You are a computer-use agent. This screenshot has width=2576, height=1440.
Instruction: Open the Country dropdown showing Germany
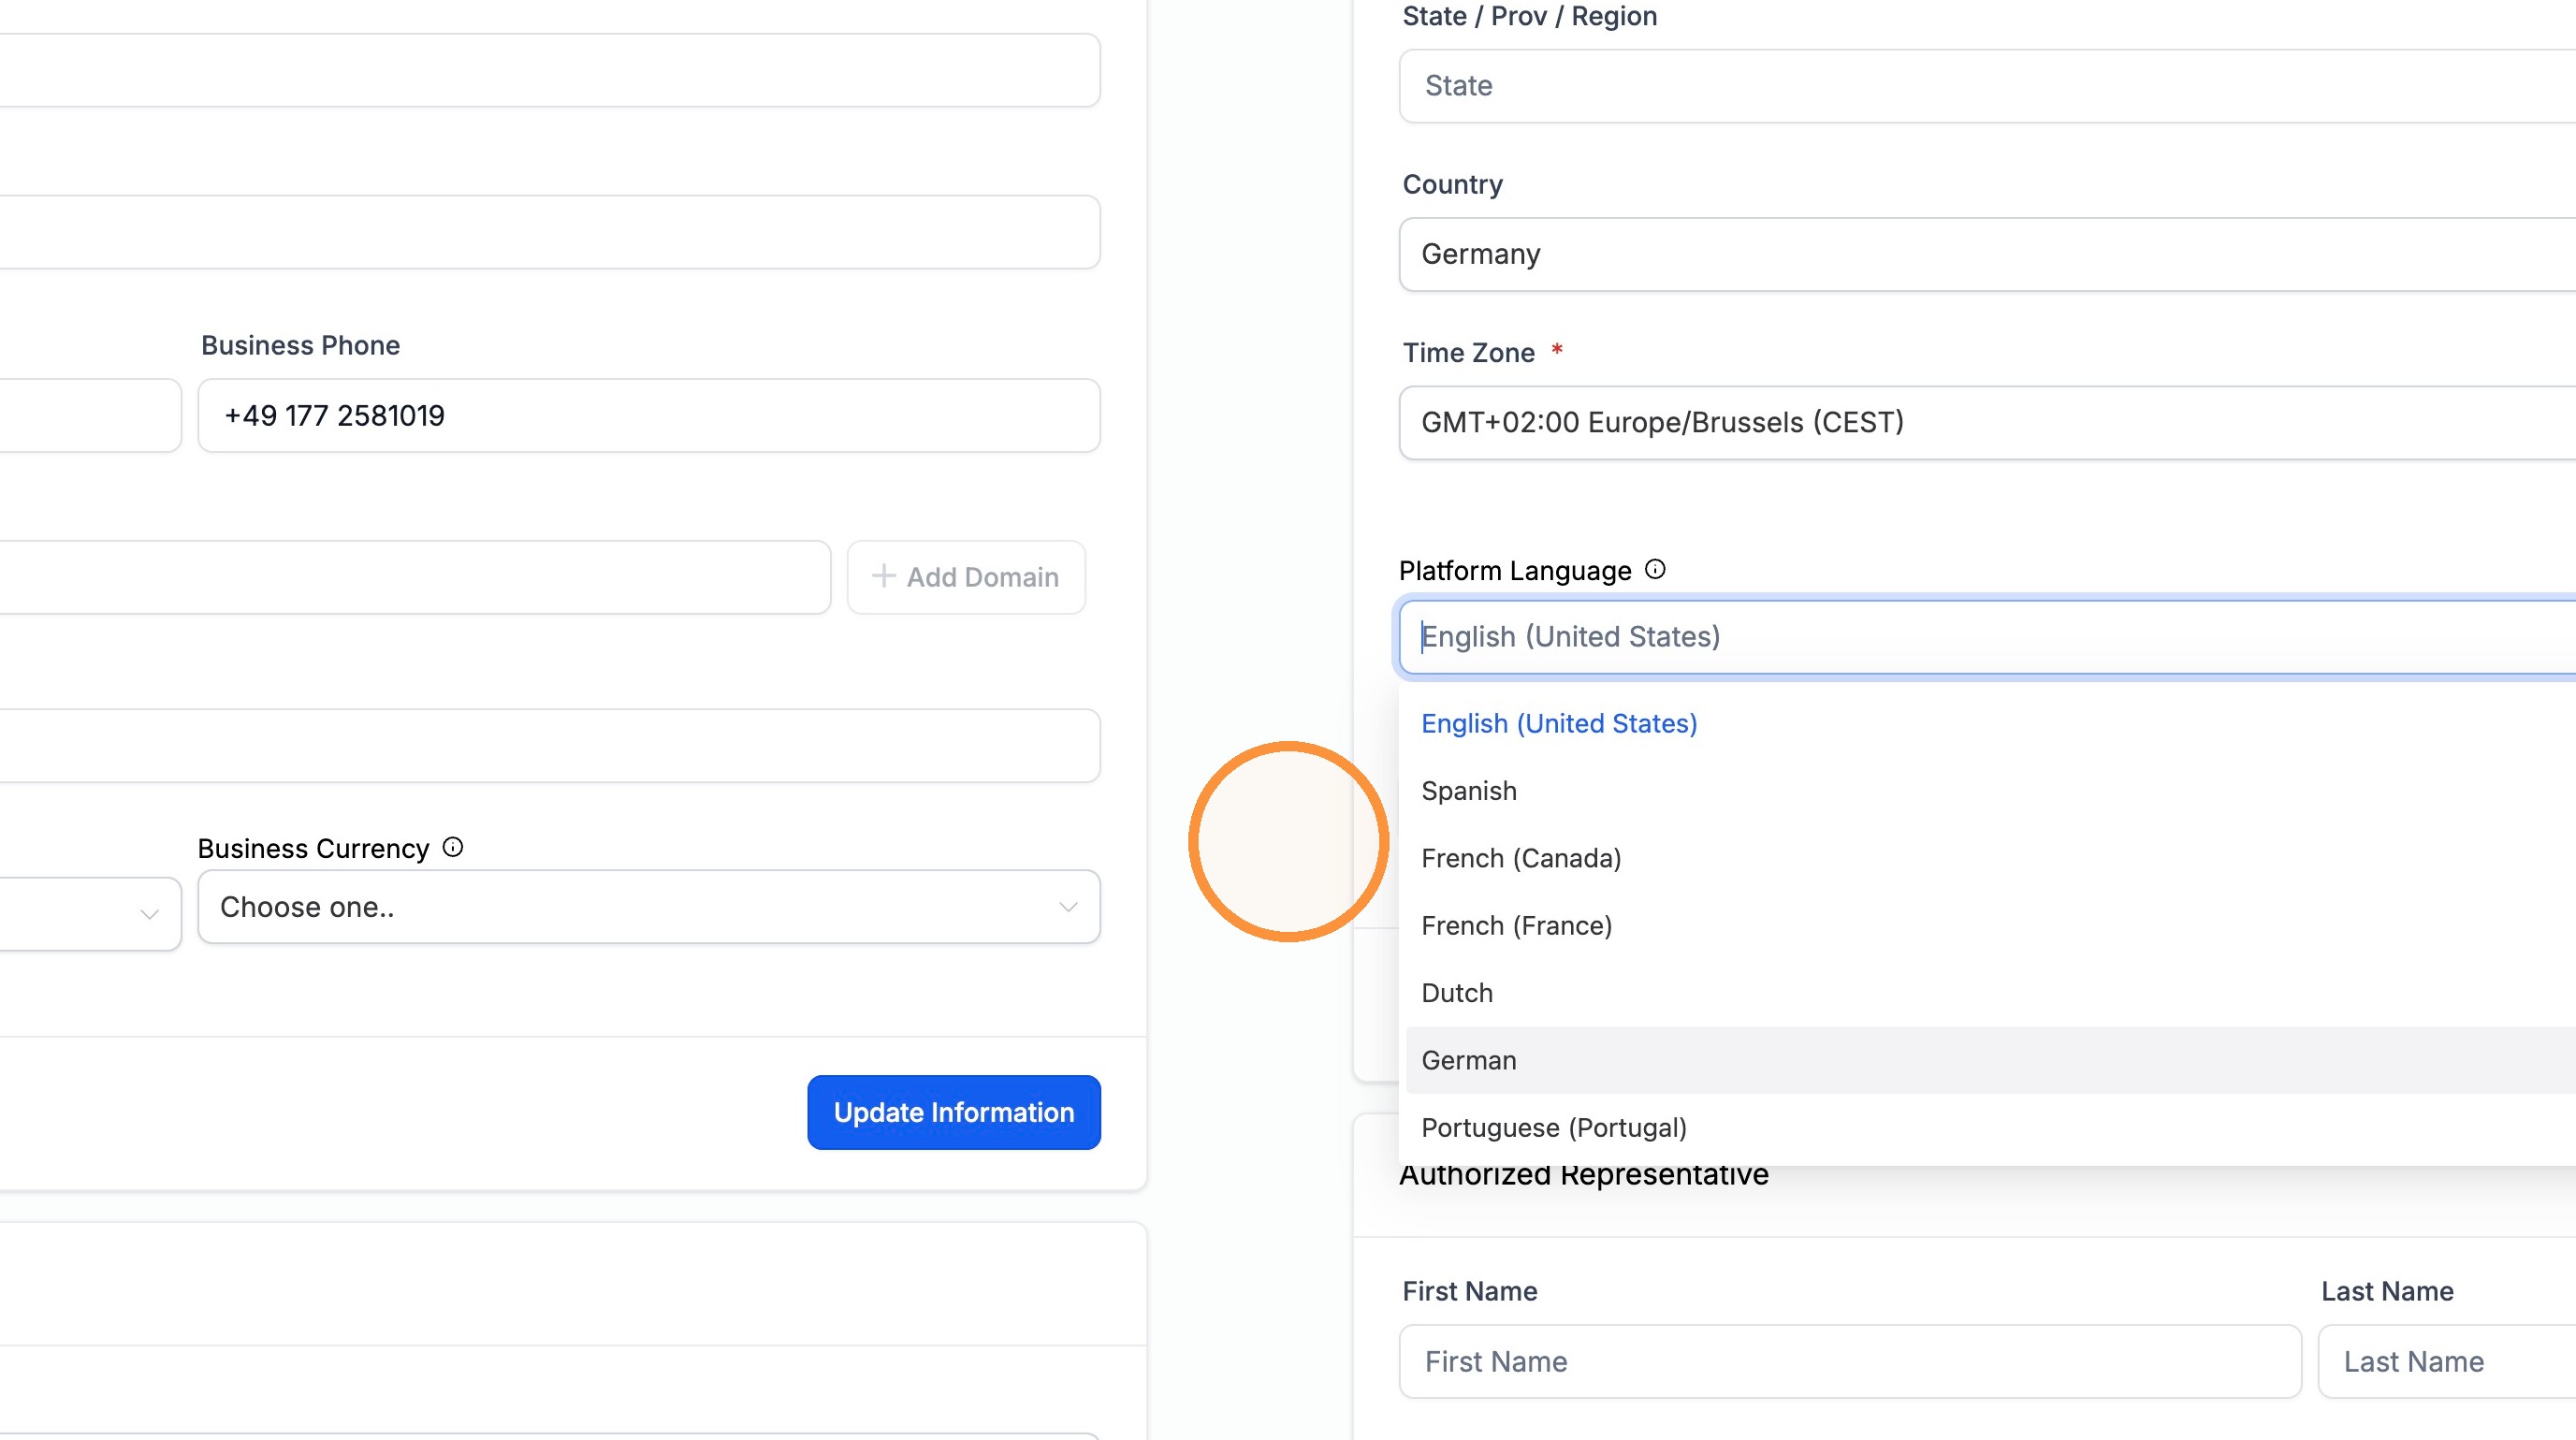pos(1987,254)
